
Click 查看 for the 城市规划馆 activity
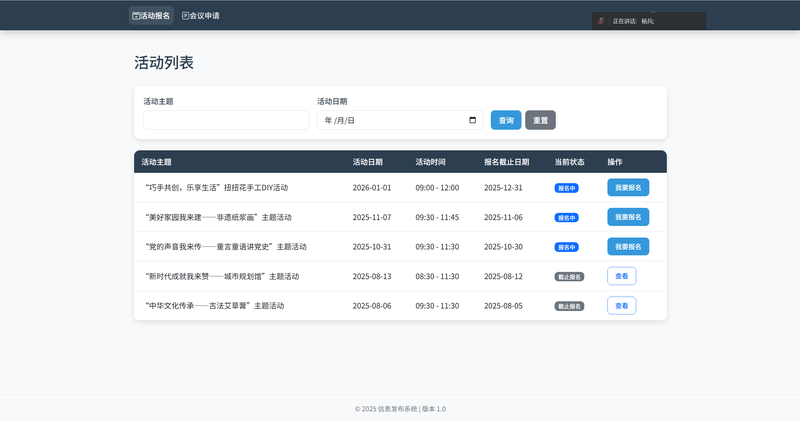(621, 276)
